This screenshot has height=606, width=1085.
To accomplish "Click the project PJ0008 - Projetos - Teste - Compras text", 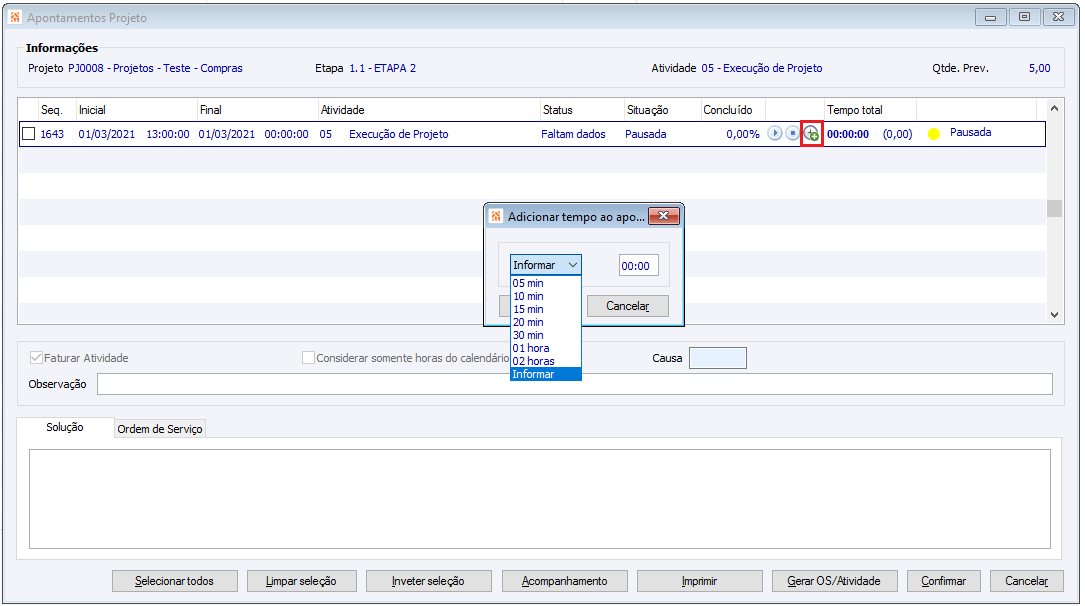I will click(x=155, y=68).
